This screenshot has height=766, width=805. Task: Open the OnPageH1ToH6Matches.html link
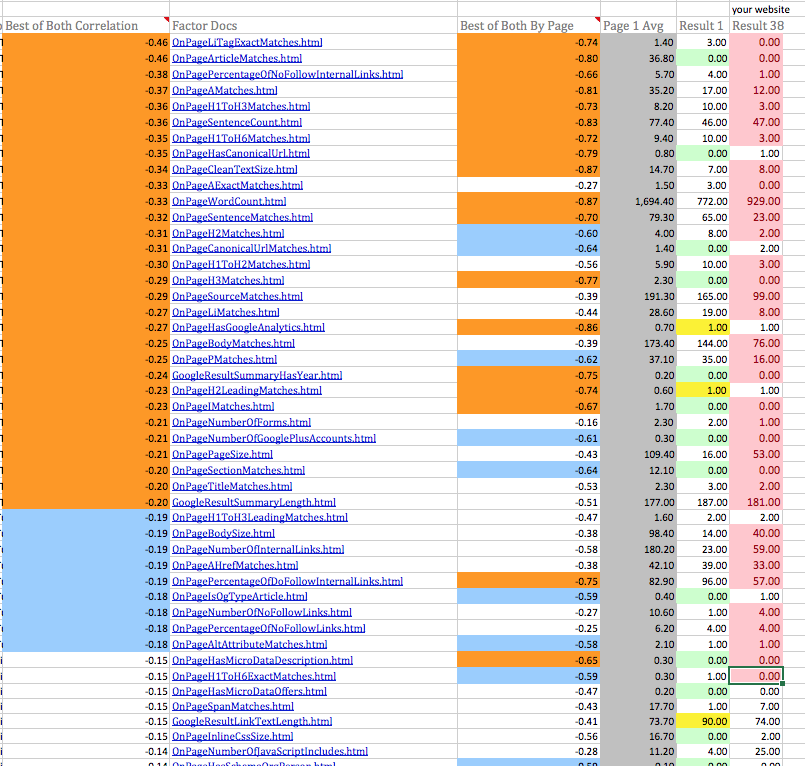point(241,138)
